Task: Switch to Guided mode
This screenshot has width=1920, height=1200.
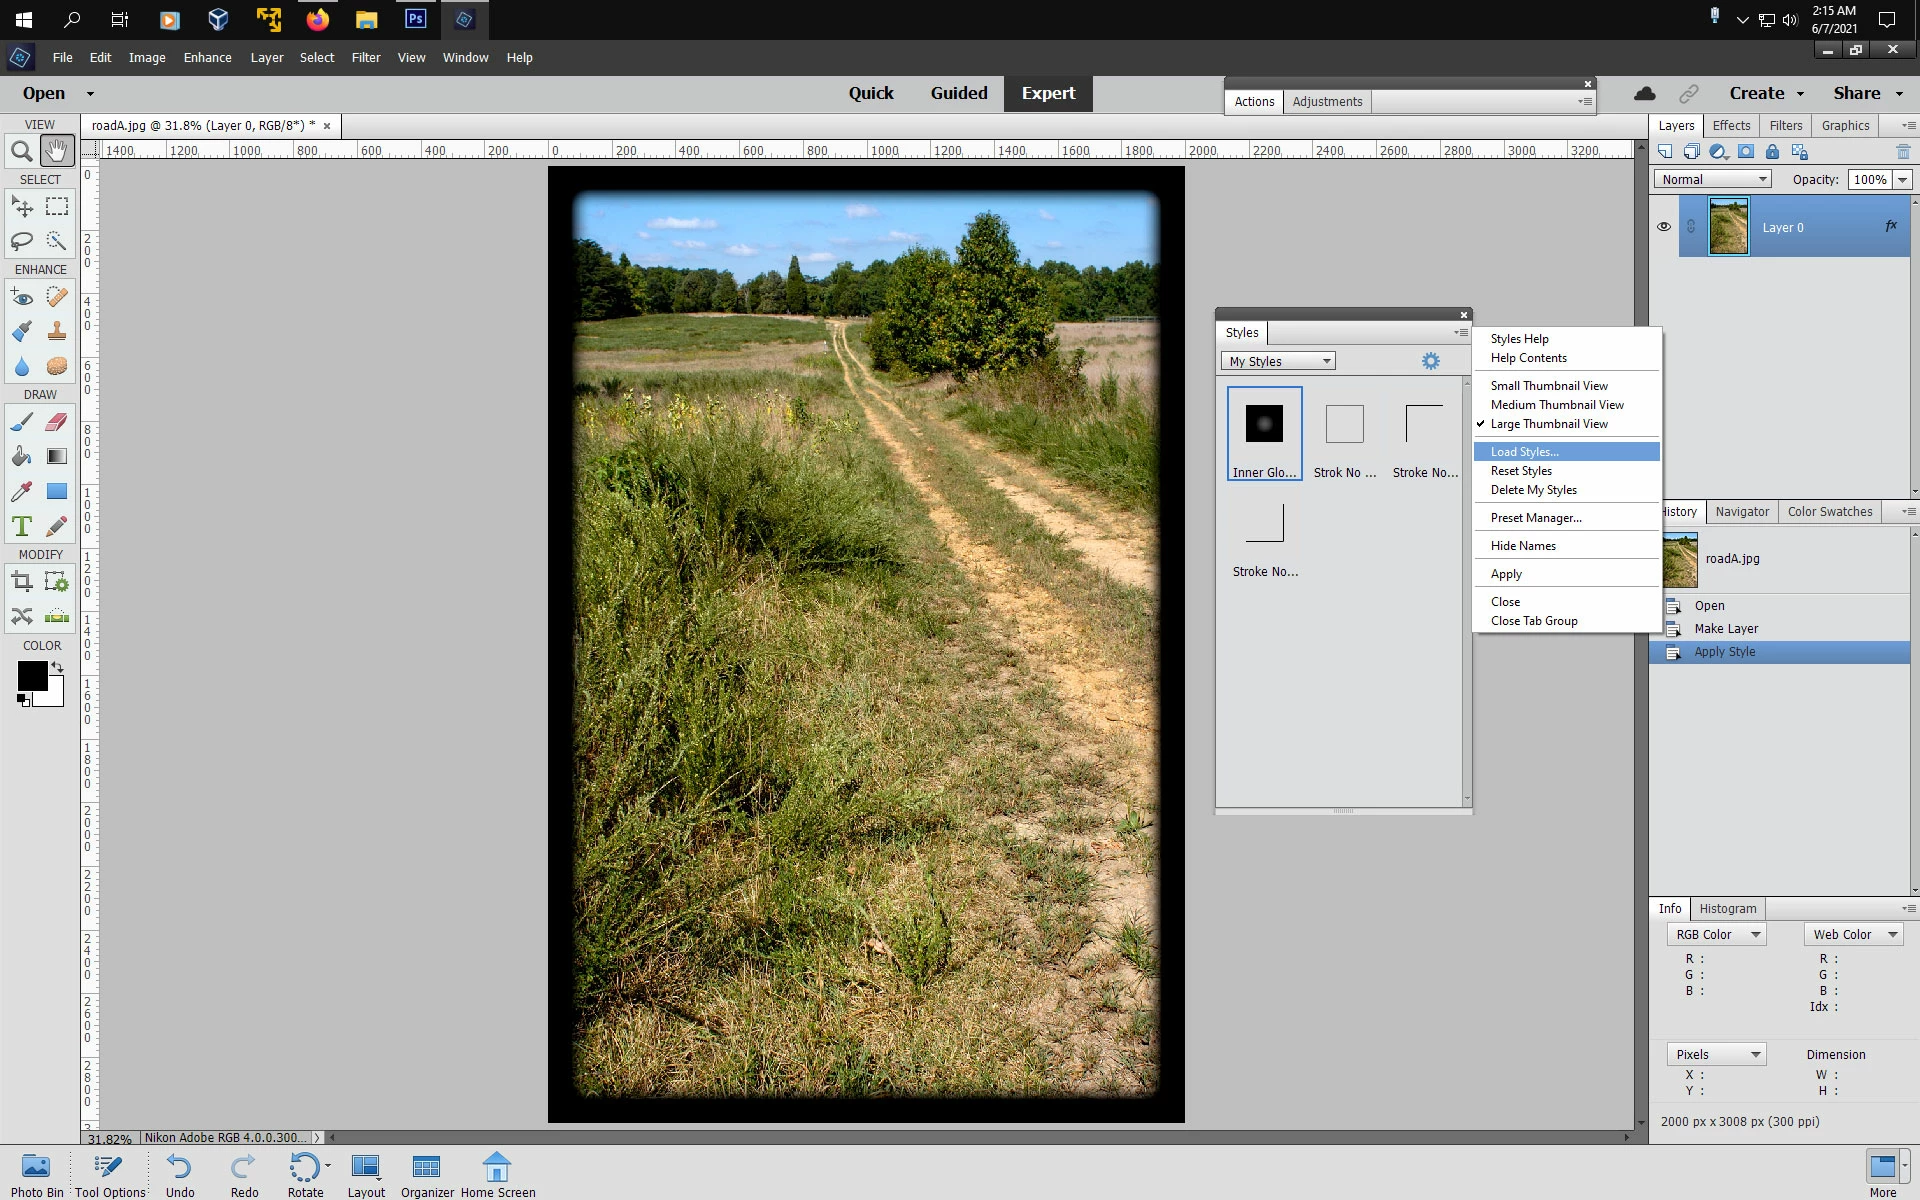Action: [958, 93]
